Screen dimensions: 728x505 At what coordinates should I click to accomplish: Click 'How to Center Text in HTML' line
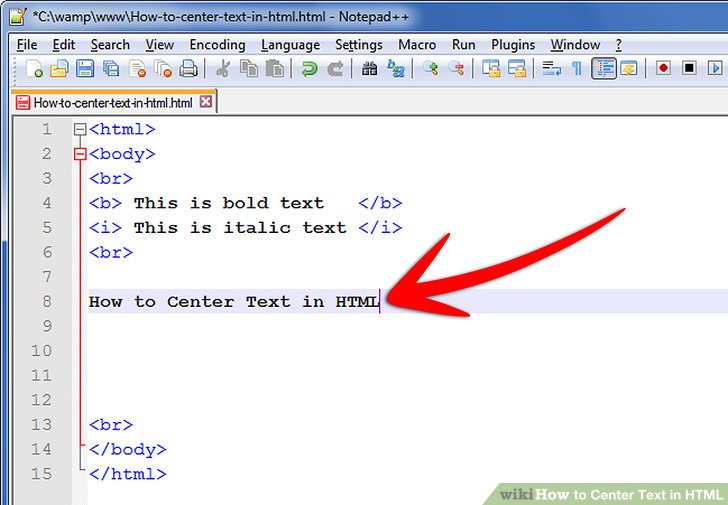234,301
